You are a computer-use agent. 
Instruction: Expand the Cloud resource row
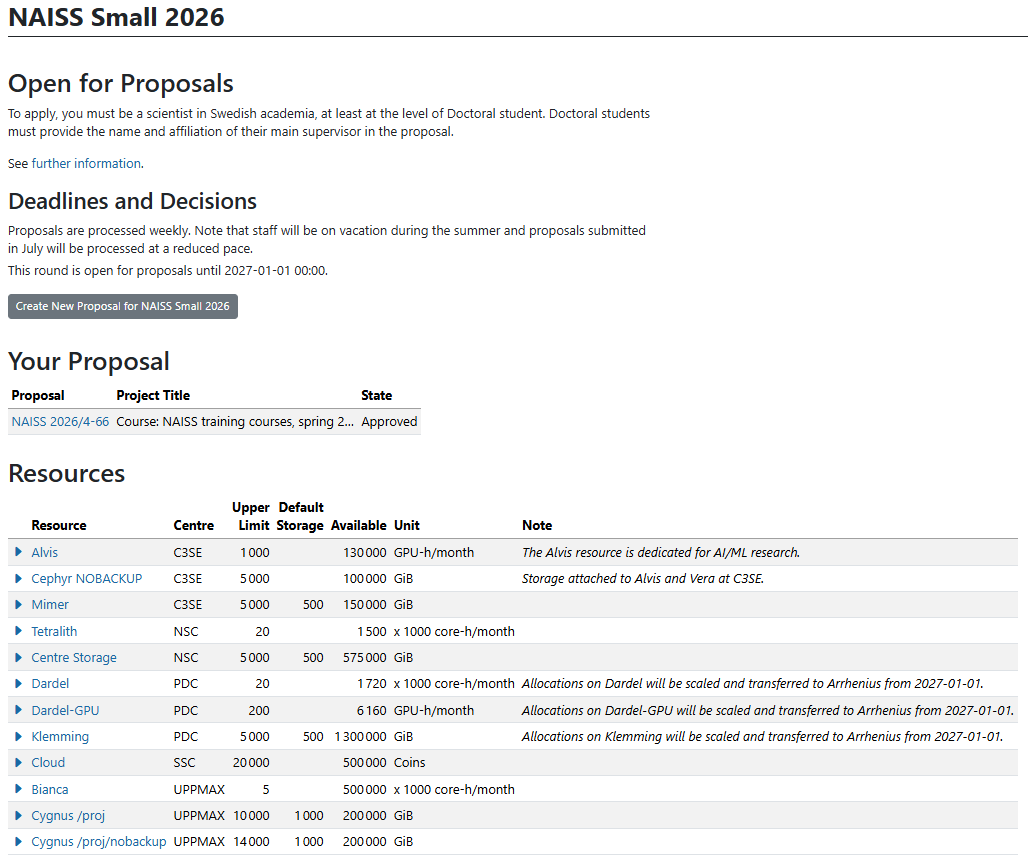(x=18, y=762)
